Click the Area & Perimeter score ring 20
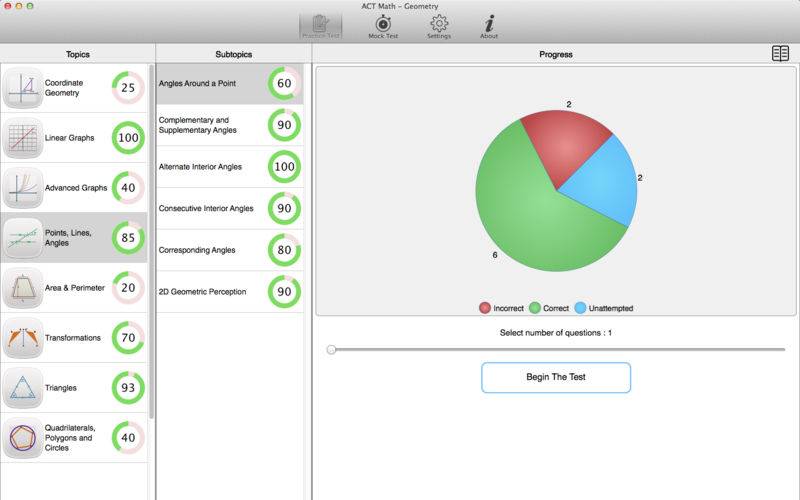The width and height of the screenshot is (800, 500). click(x=128, y=288)
